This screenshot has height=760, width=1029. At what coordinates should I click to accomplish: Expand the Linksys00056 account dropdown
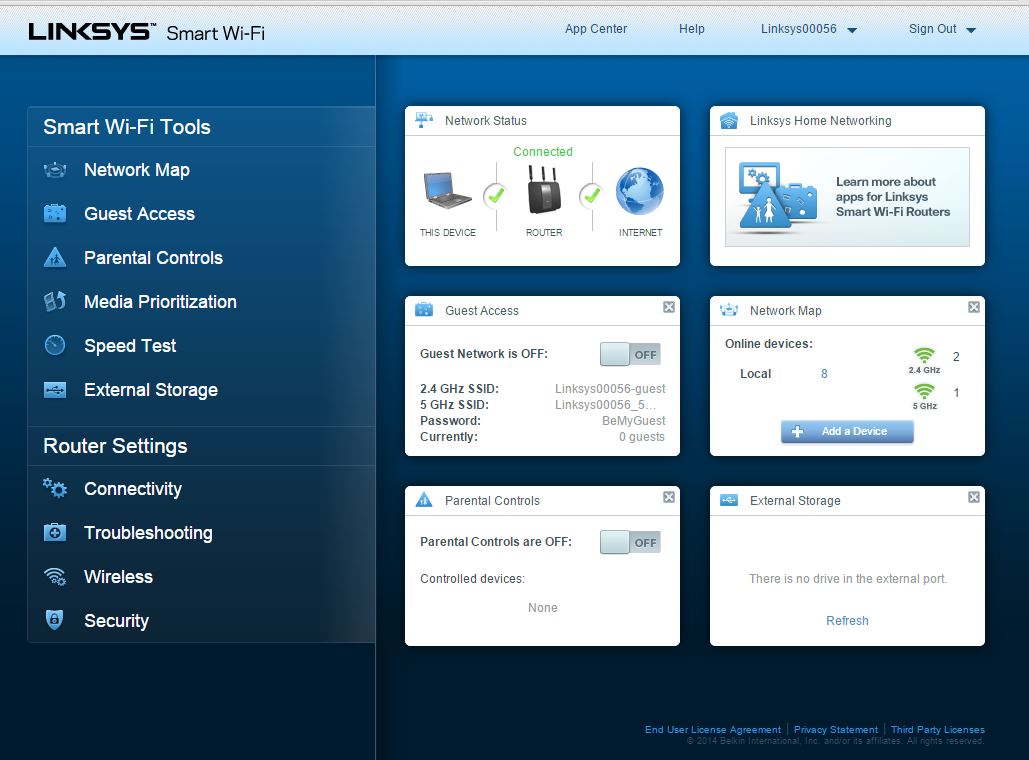[852, 30]
